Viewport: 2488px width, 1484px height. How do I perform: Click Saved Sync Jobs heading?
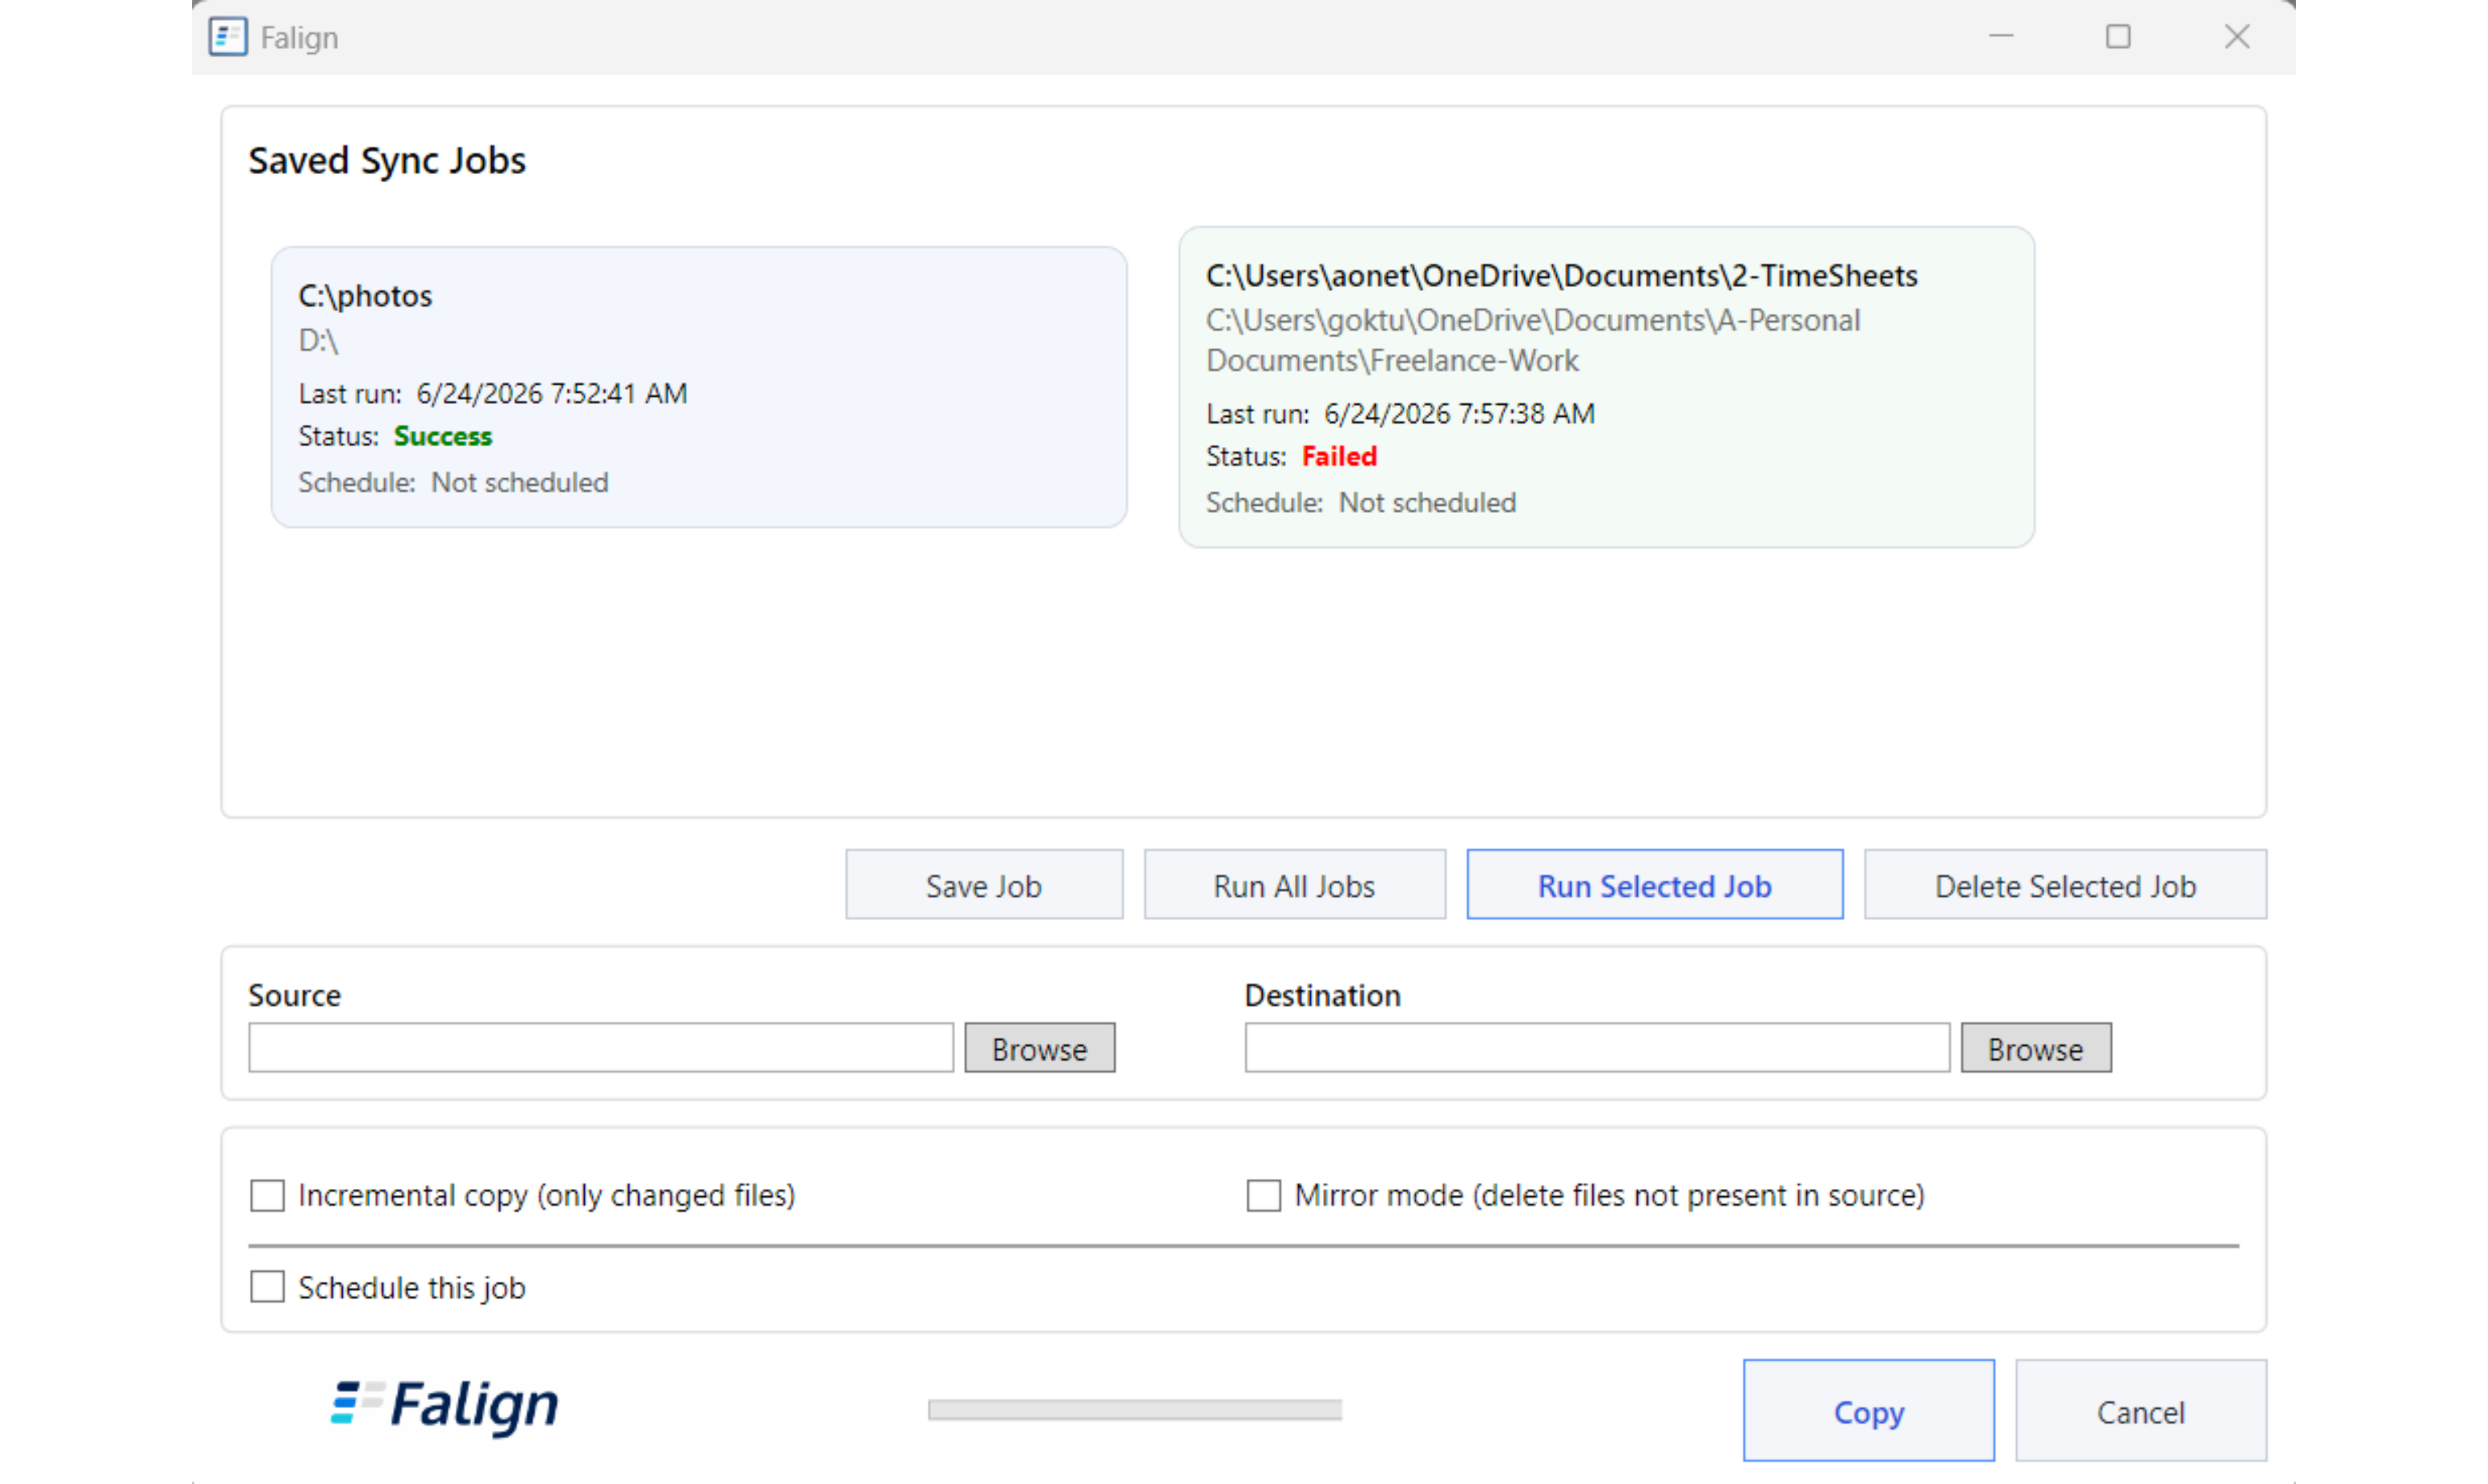(x=387, y=161)
